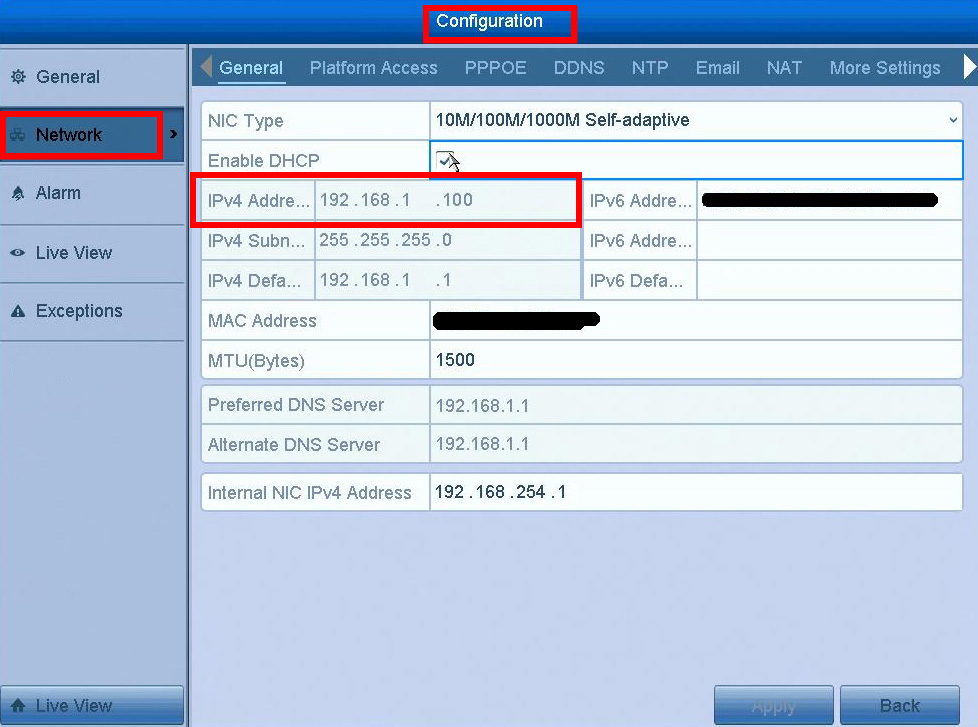Viewport: 978px width, 727px height.
Task: Click the Apply button
Action: pyautogui.click(x=773, y=705)
